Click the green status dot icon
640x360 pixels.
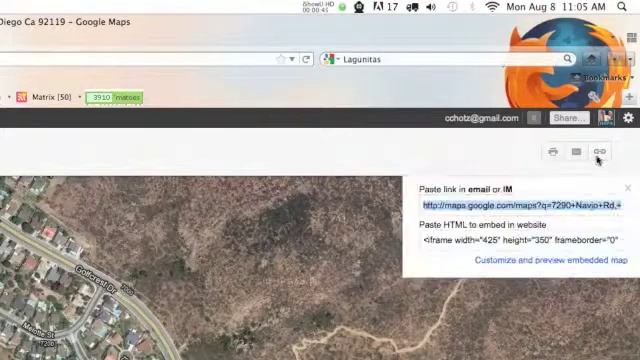click(x=342, y=7)
